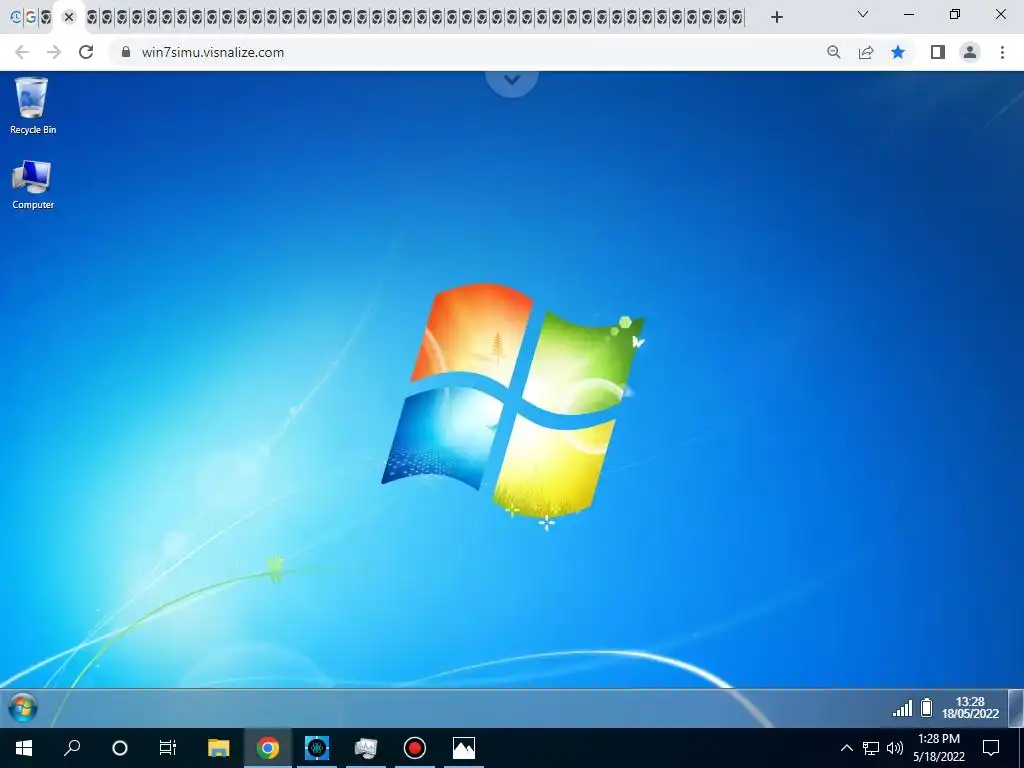The image size is (1024, 768).
Task: Switch to the first browser tab
Action: point(16,18)
